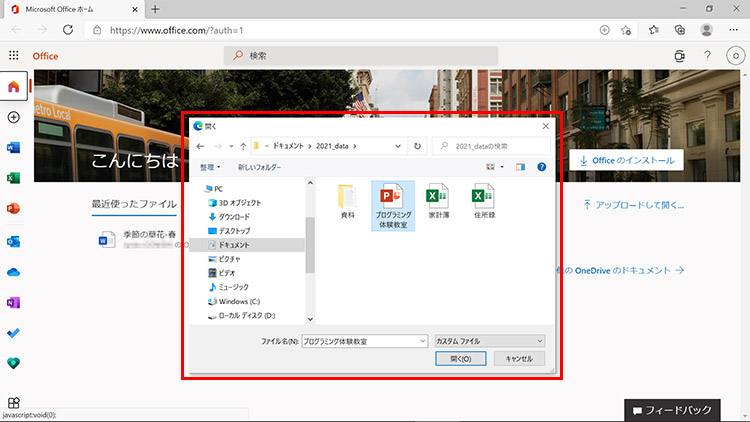The height and width of the screenshot is (422, 750).
Task: Click the キャンセル button
Action: 520,358
